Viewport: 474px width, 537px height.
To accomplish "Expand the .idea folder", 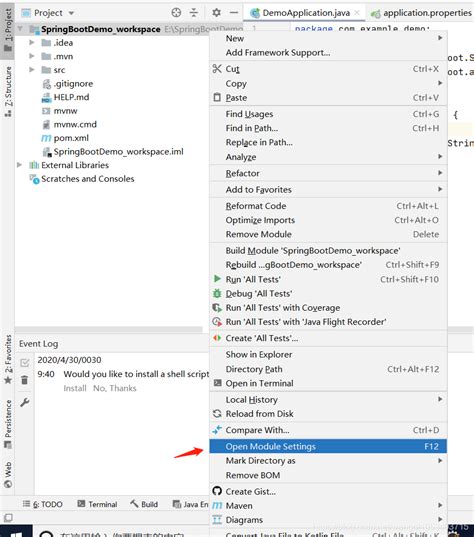I will tap(32, 42).
